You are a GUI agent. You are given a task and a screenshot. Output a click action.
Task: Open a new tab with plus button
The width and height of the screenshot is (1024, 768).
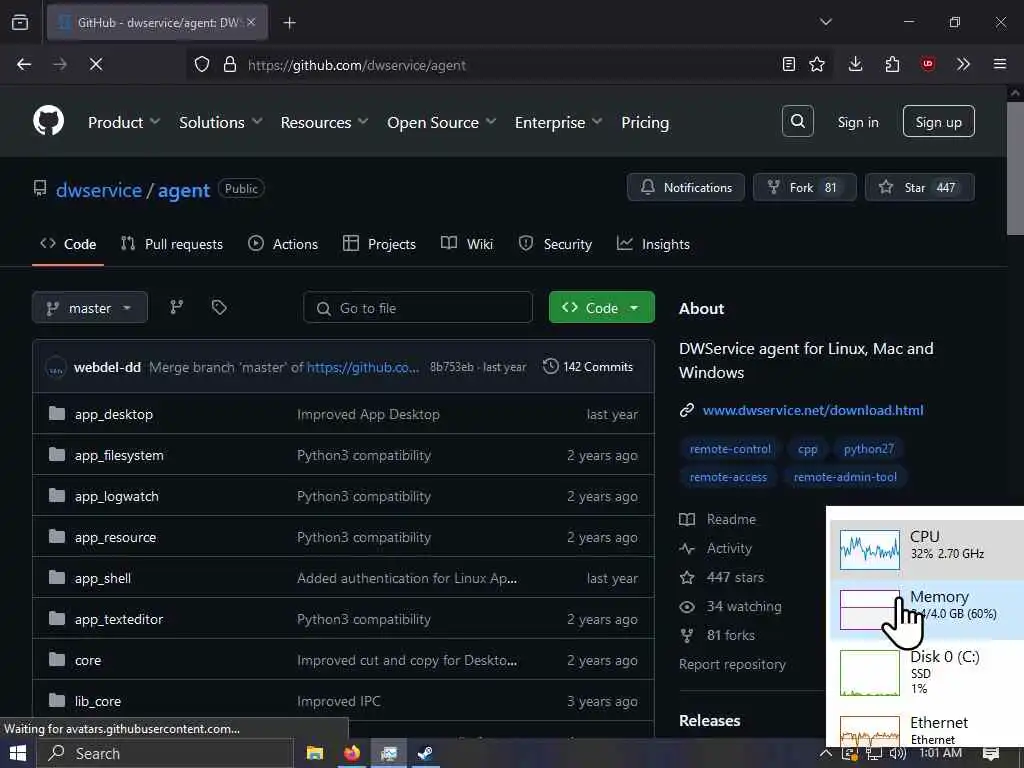click(289, 23)
